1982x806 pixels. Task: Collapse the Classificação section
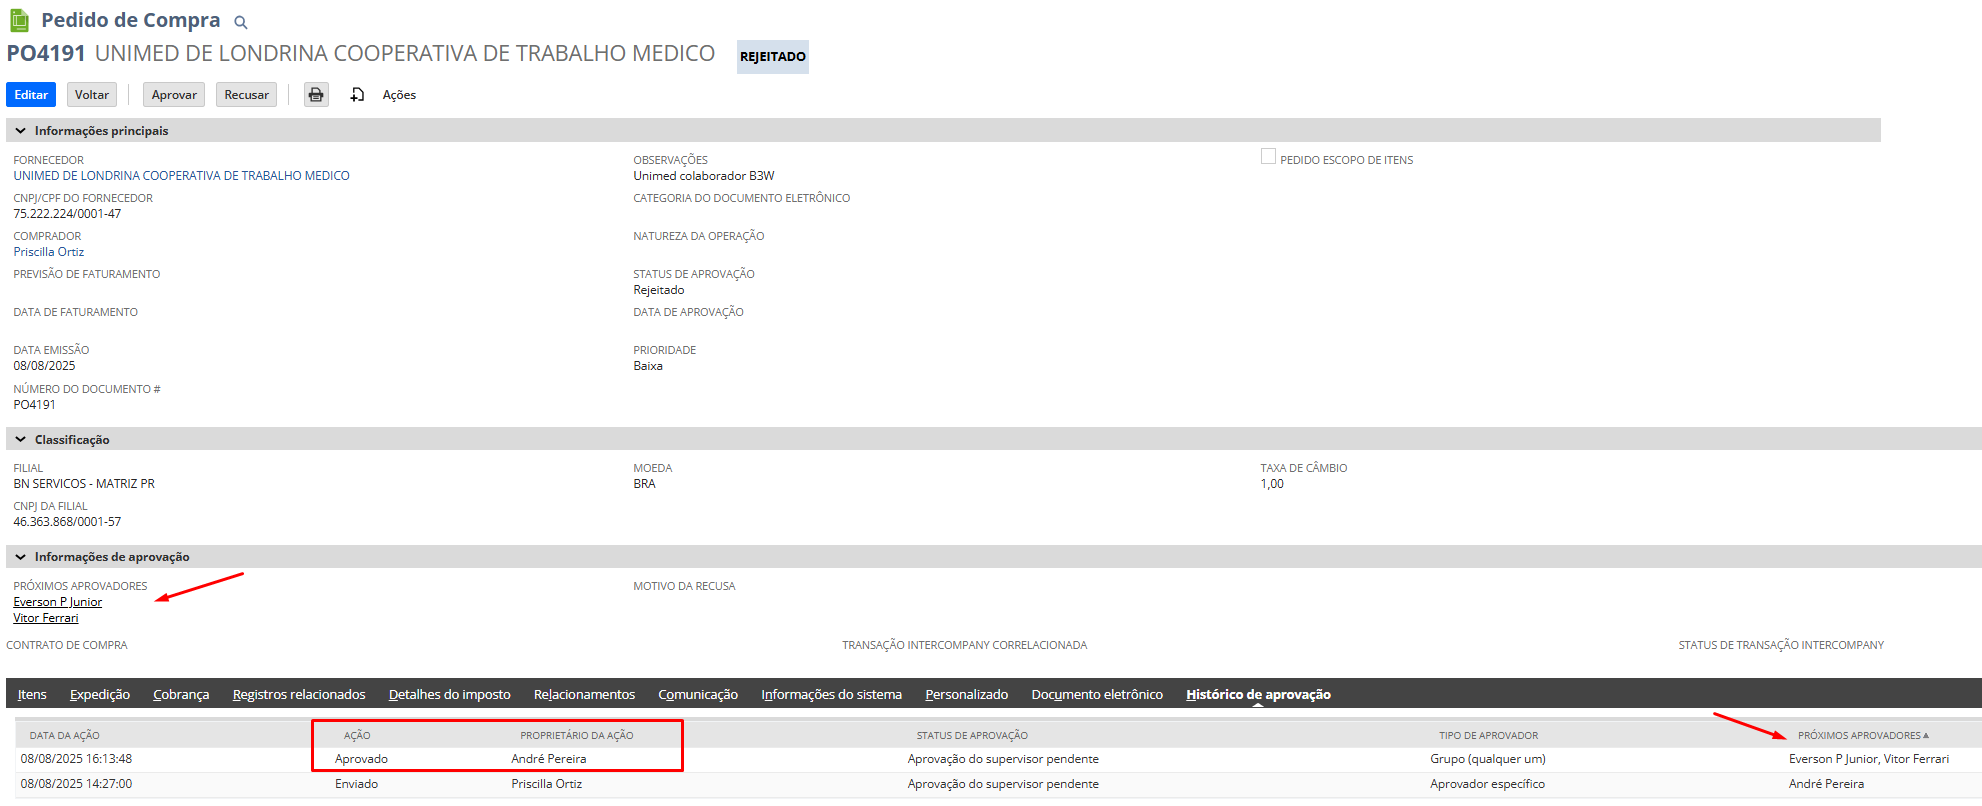click(21, 440)
